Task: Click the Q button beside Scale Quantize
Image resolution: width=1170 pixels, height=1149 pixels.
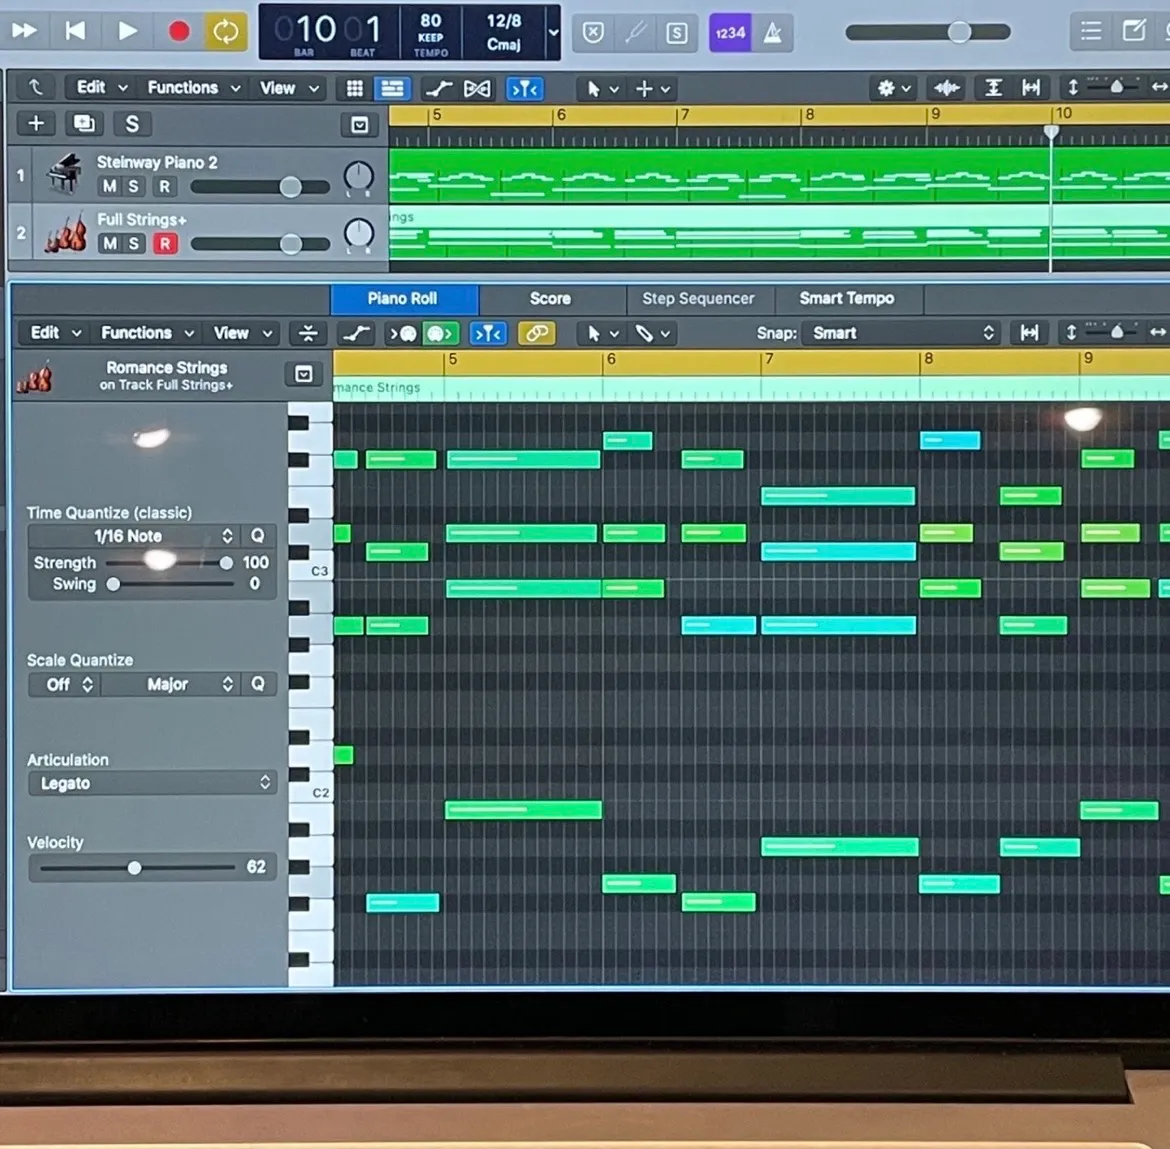Action: [258, 684]
